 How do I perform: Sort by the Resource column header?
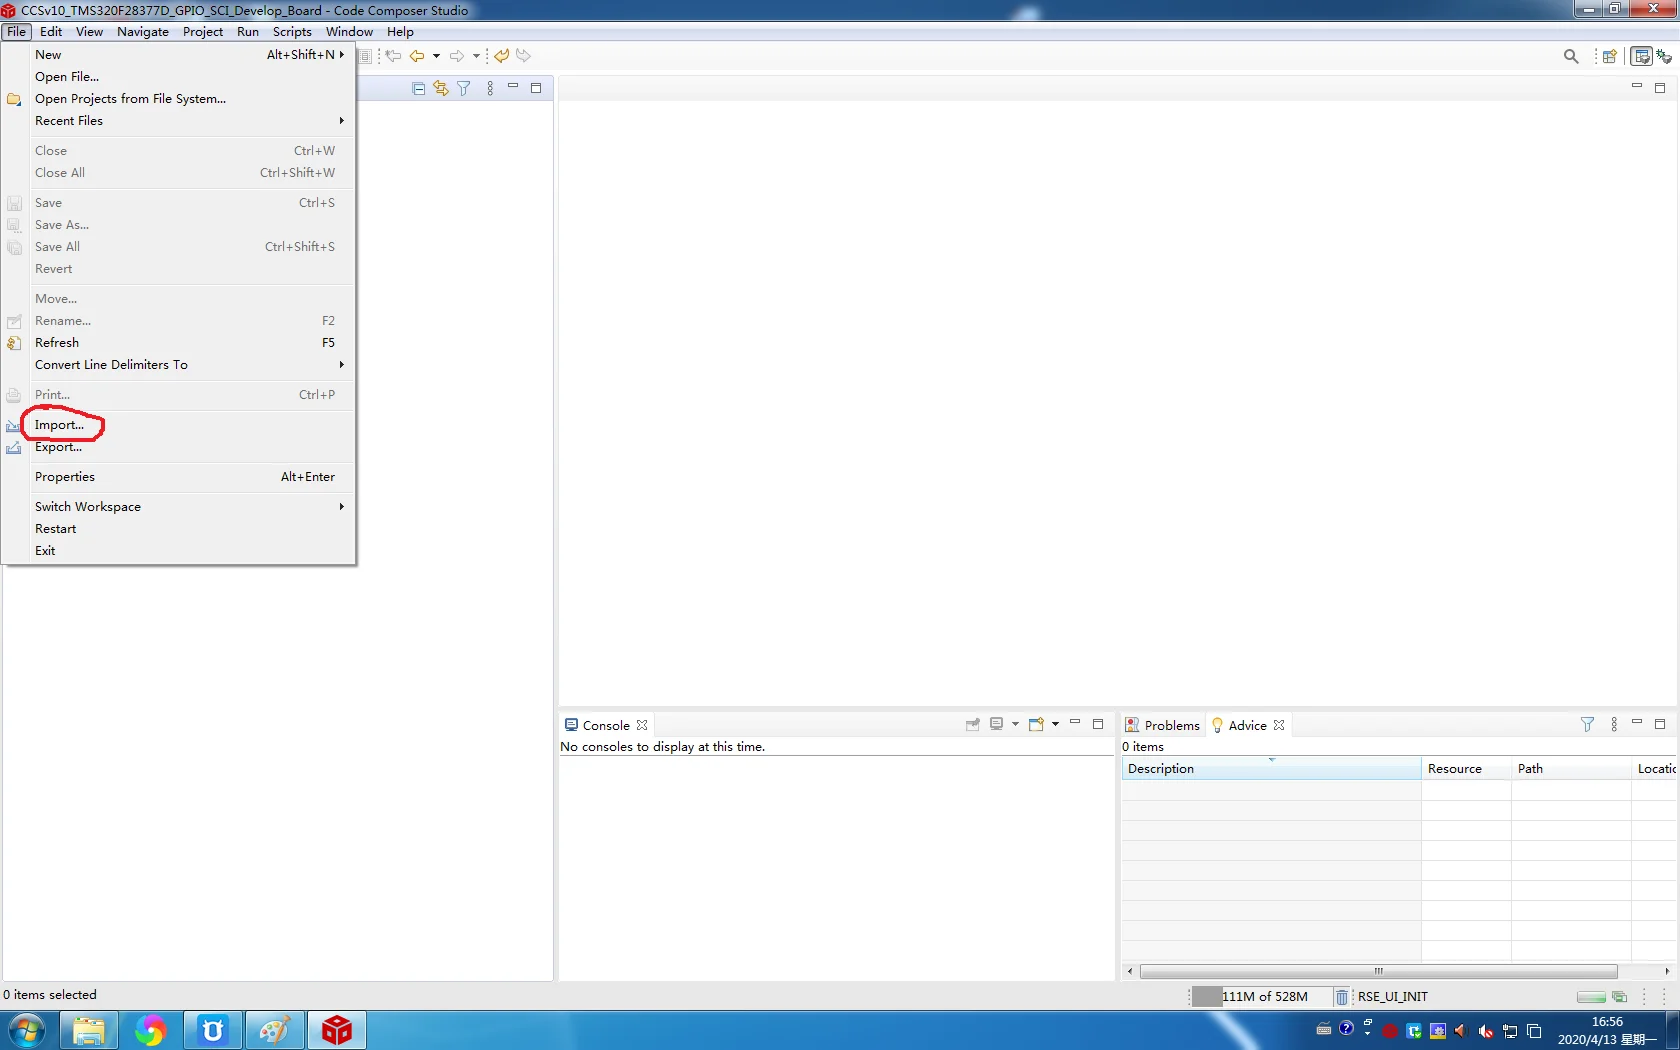point(1466,769)
